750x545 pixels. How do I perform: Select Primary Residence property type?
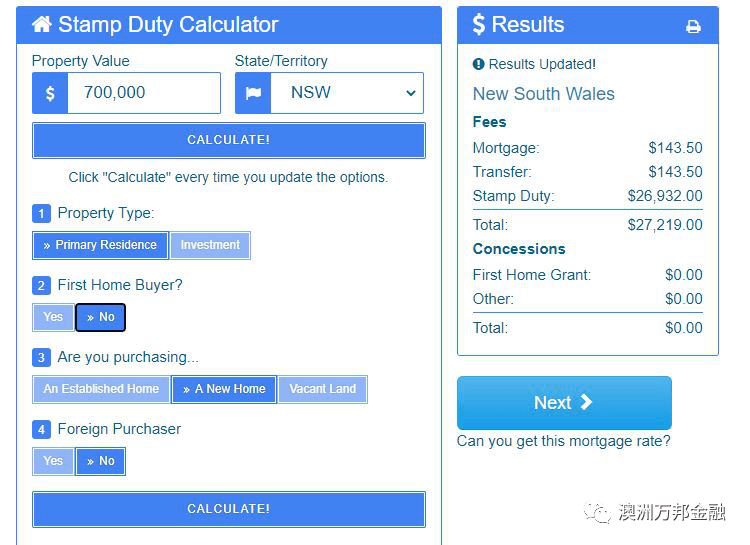pos(100,245)
